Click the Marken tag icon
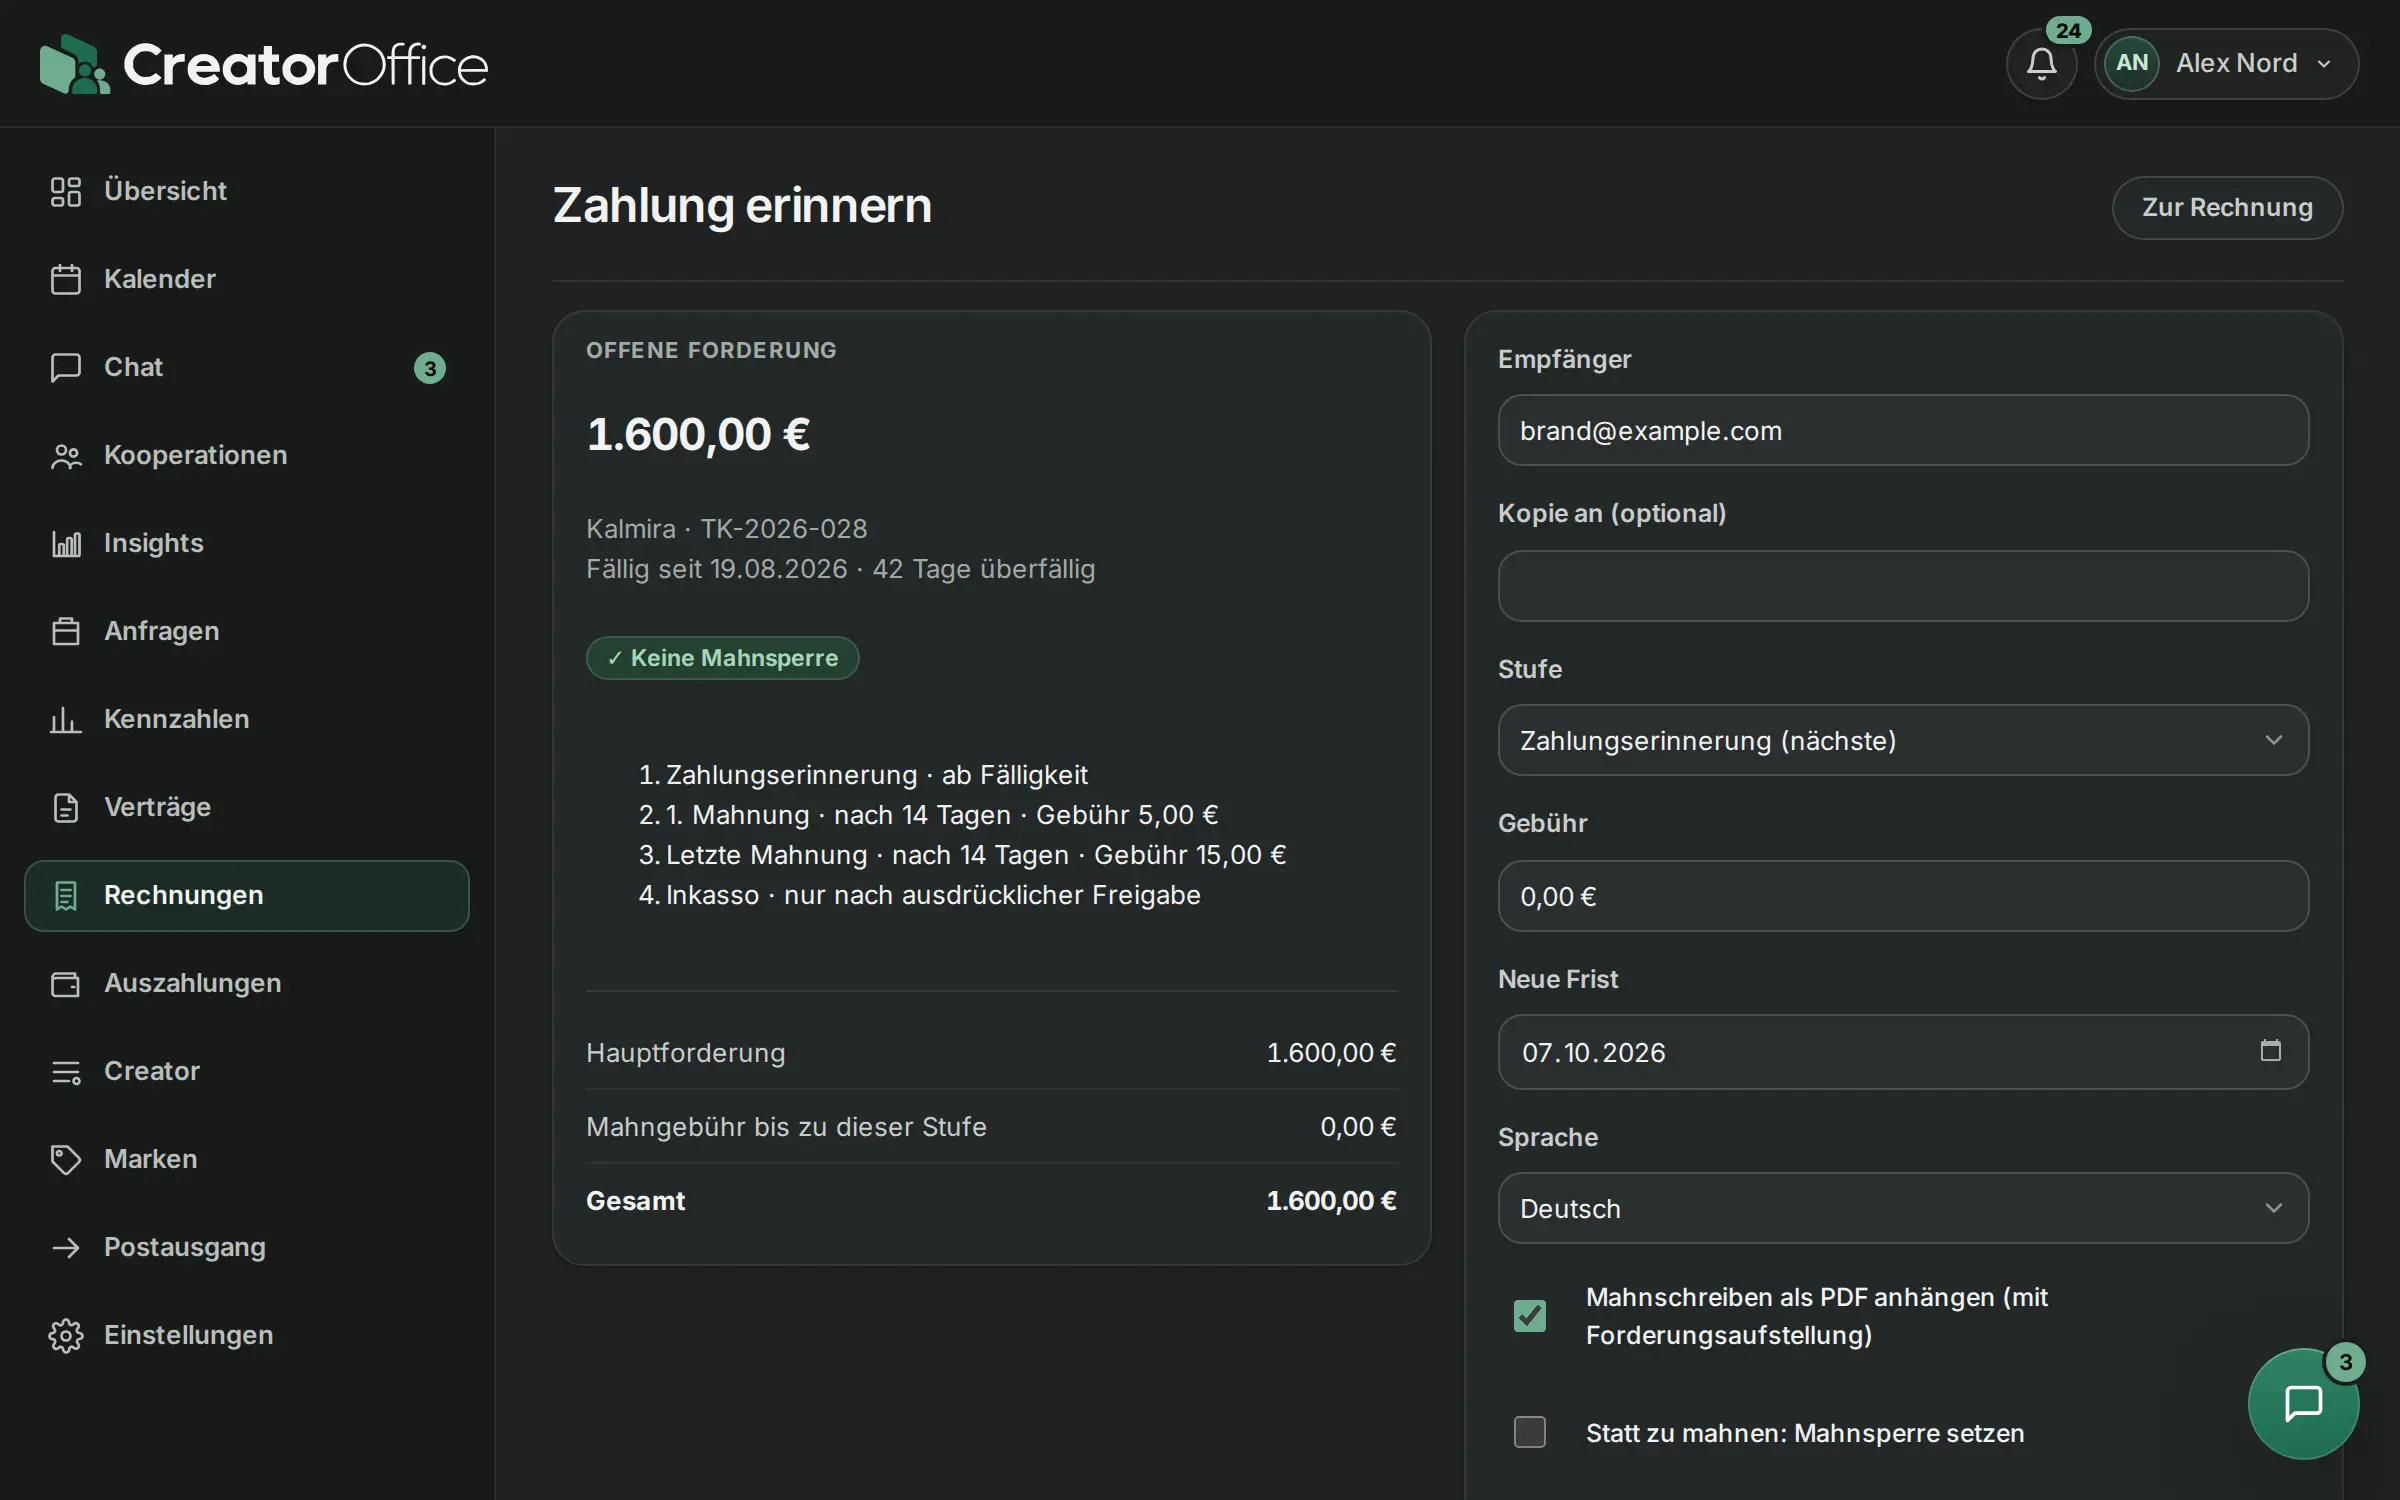The width and height of the screenshot is (2400, 1500). click(x=66, y=1159)
